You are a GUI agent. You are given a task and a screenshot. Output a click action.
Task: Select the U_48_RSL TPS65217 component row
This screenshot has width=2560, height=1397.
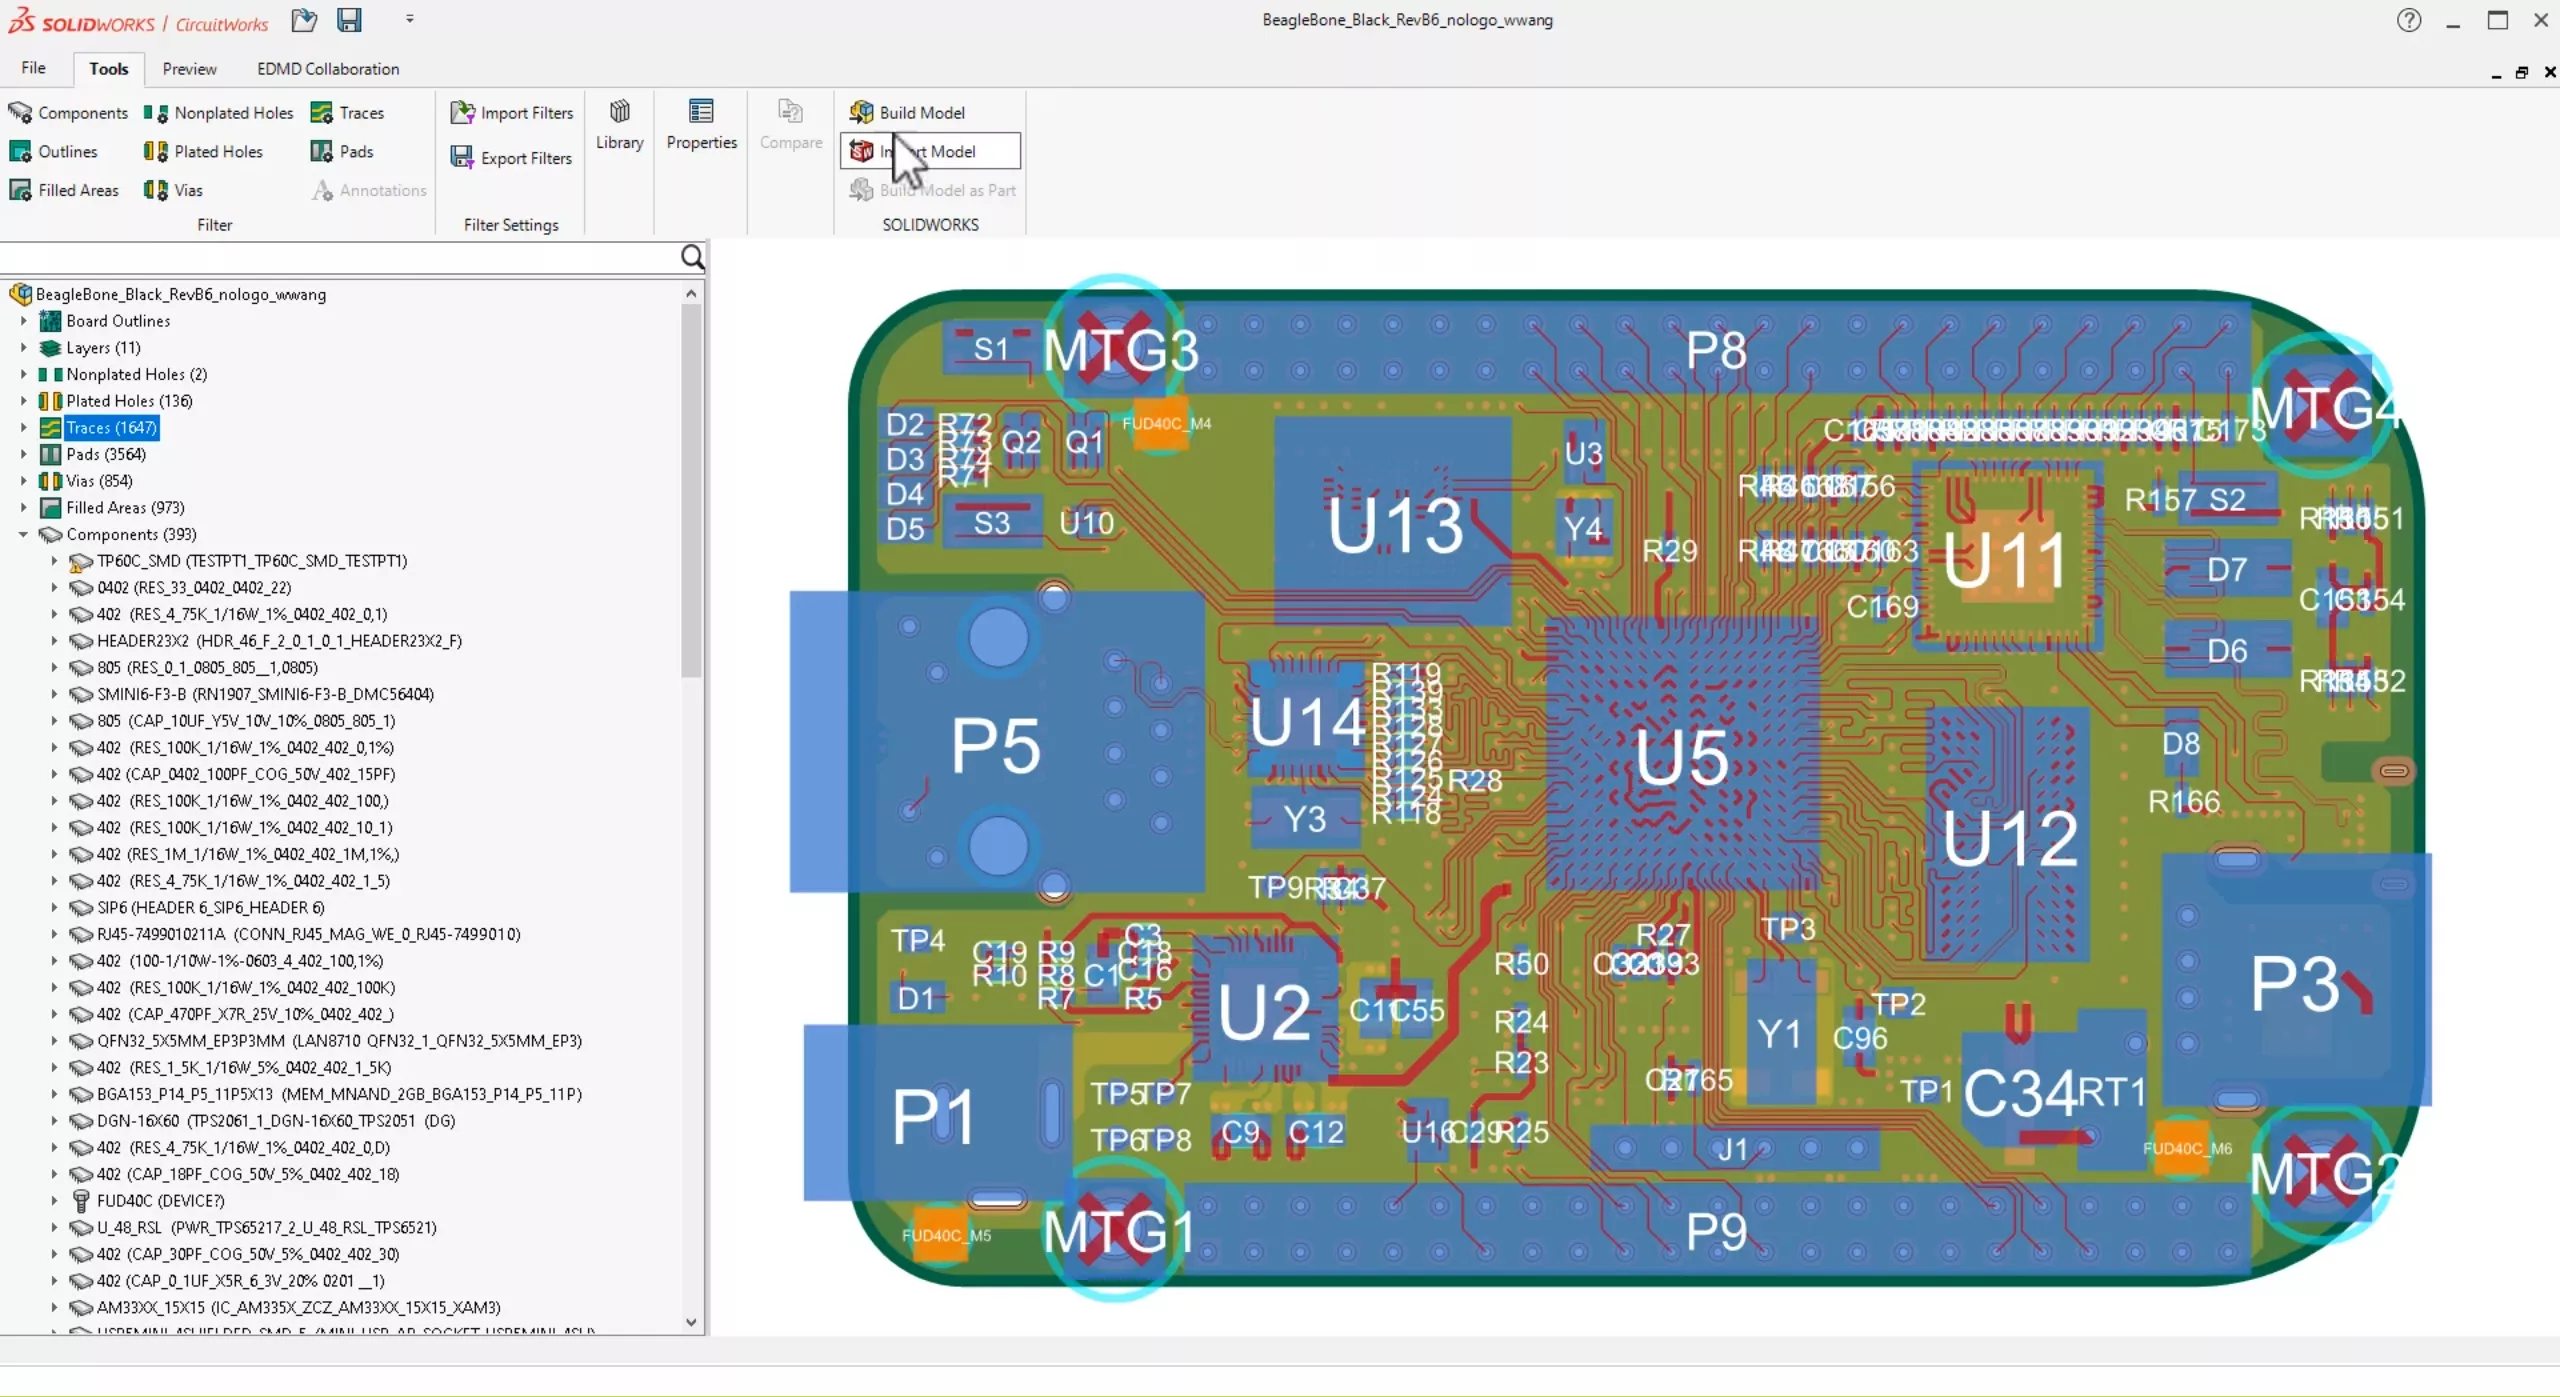(266, 1227)
